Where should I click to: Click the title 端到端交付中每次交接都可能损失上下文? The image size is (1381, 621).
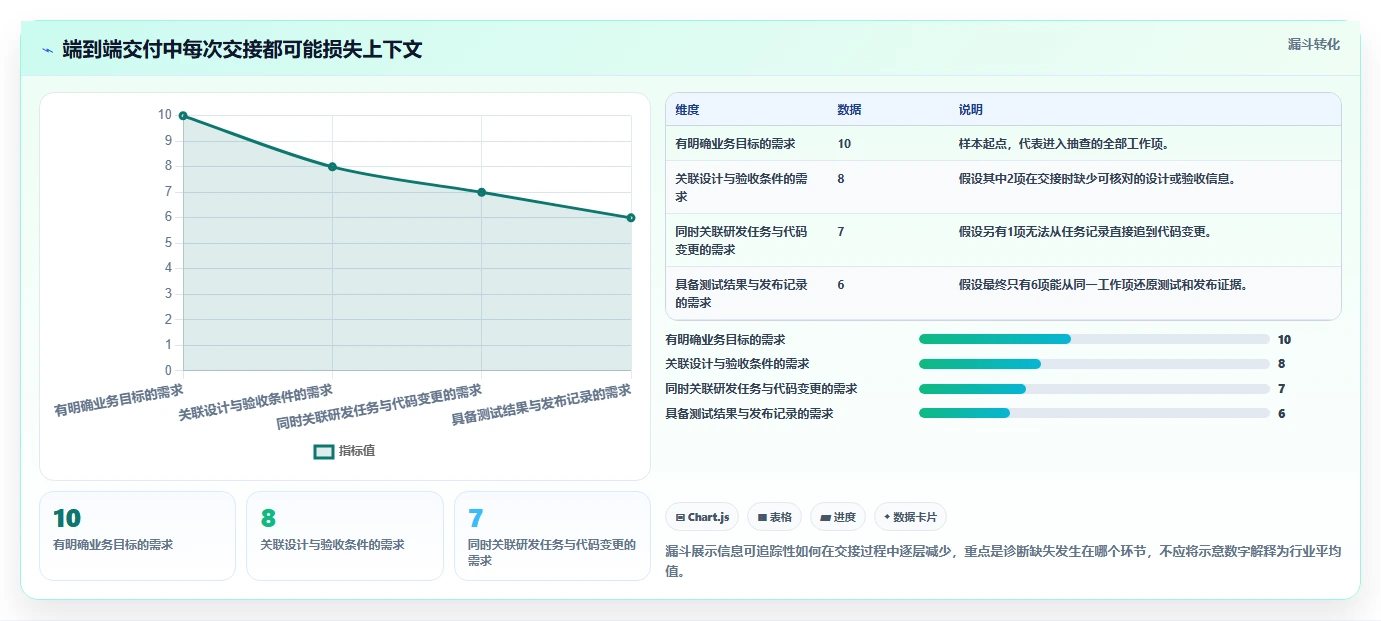coord(242,49)
